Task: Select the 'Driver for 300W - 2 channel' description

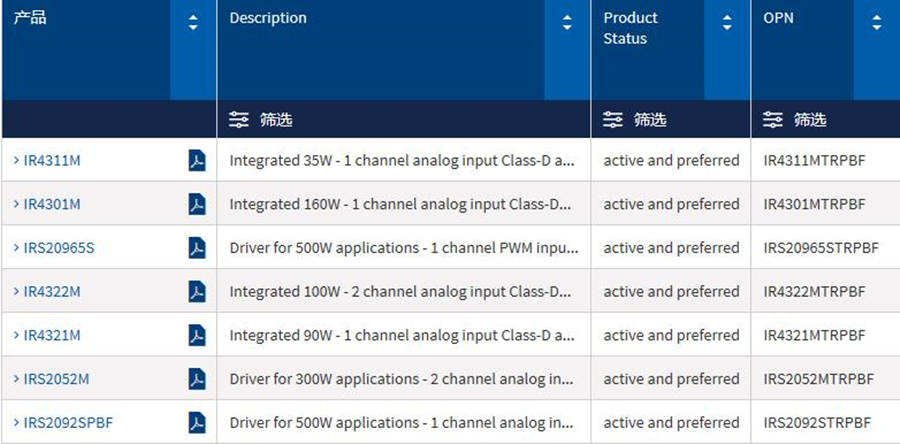Action: tap(402, 379)
